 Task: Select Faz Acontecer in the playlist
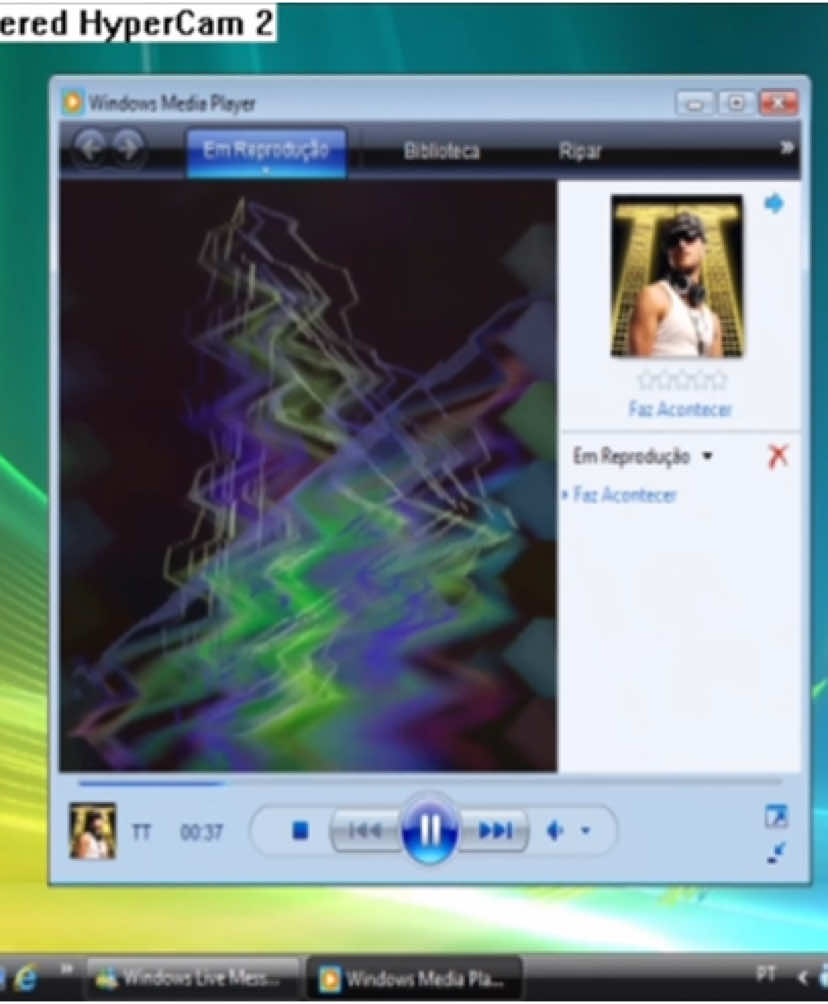pos(624,495)
